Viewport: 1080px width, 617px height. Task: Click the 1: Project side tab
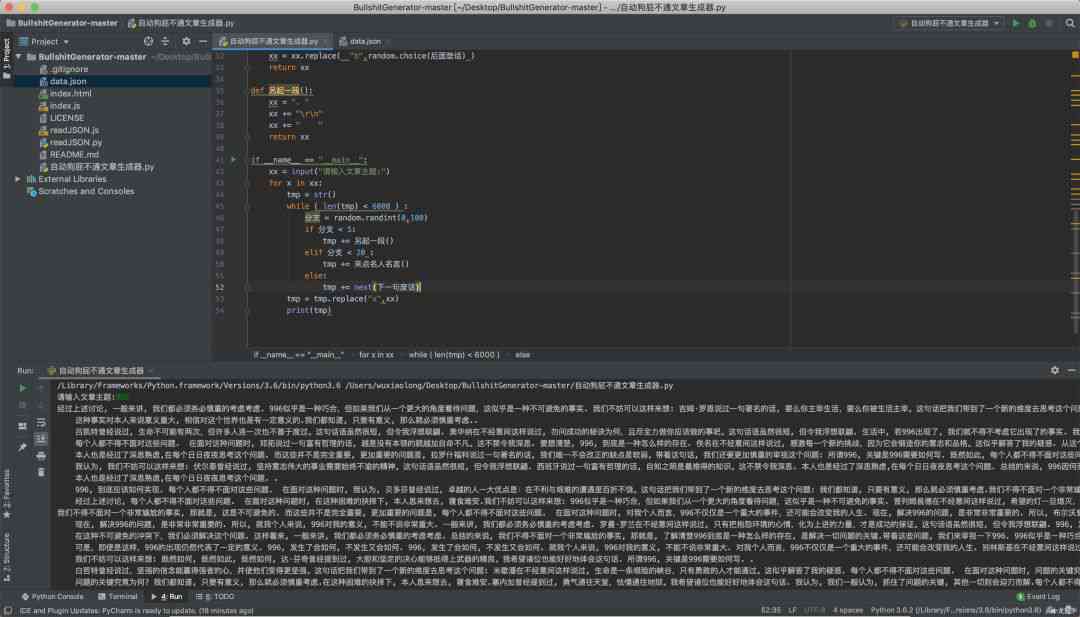pyautogui.click(x=7, y=59)
